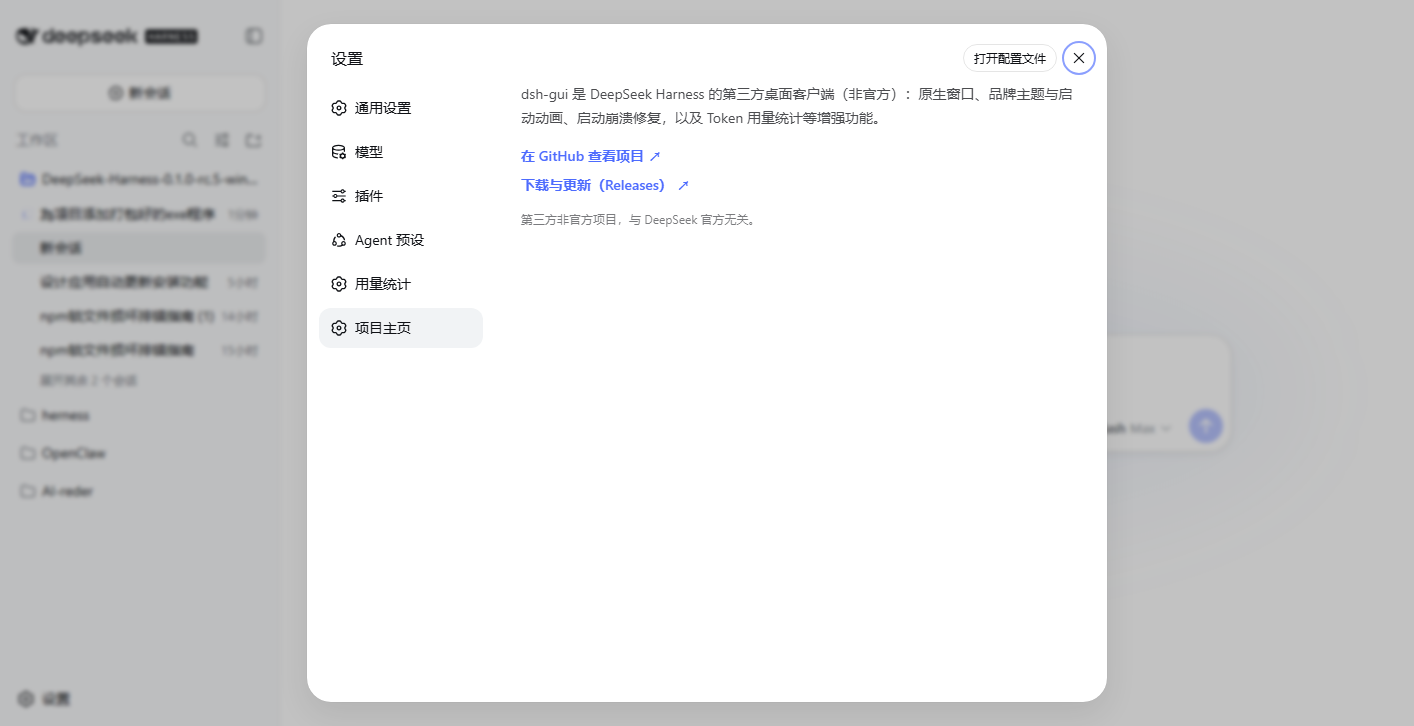Image resolution: width=1414 pixels, height=726 pixels.
Task: Click the 第三方非官方项目 disclaimer text
Action: coord(639,219)
